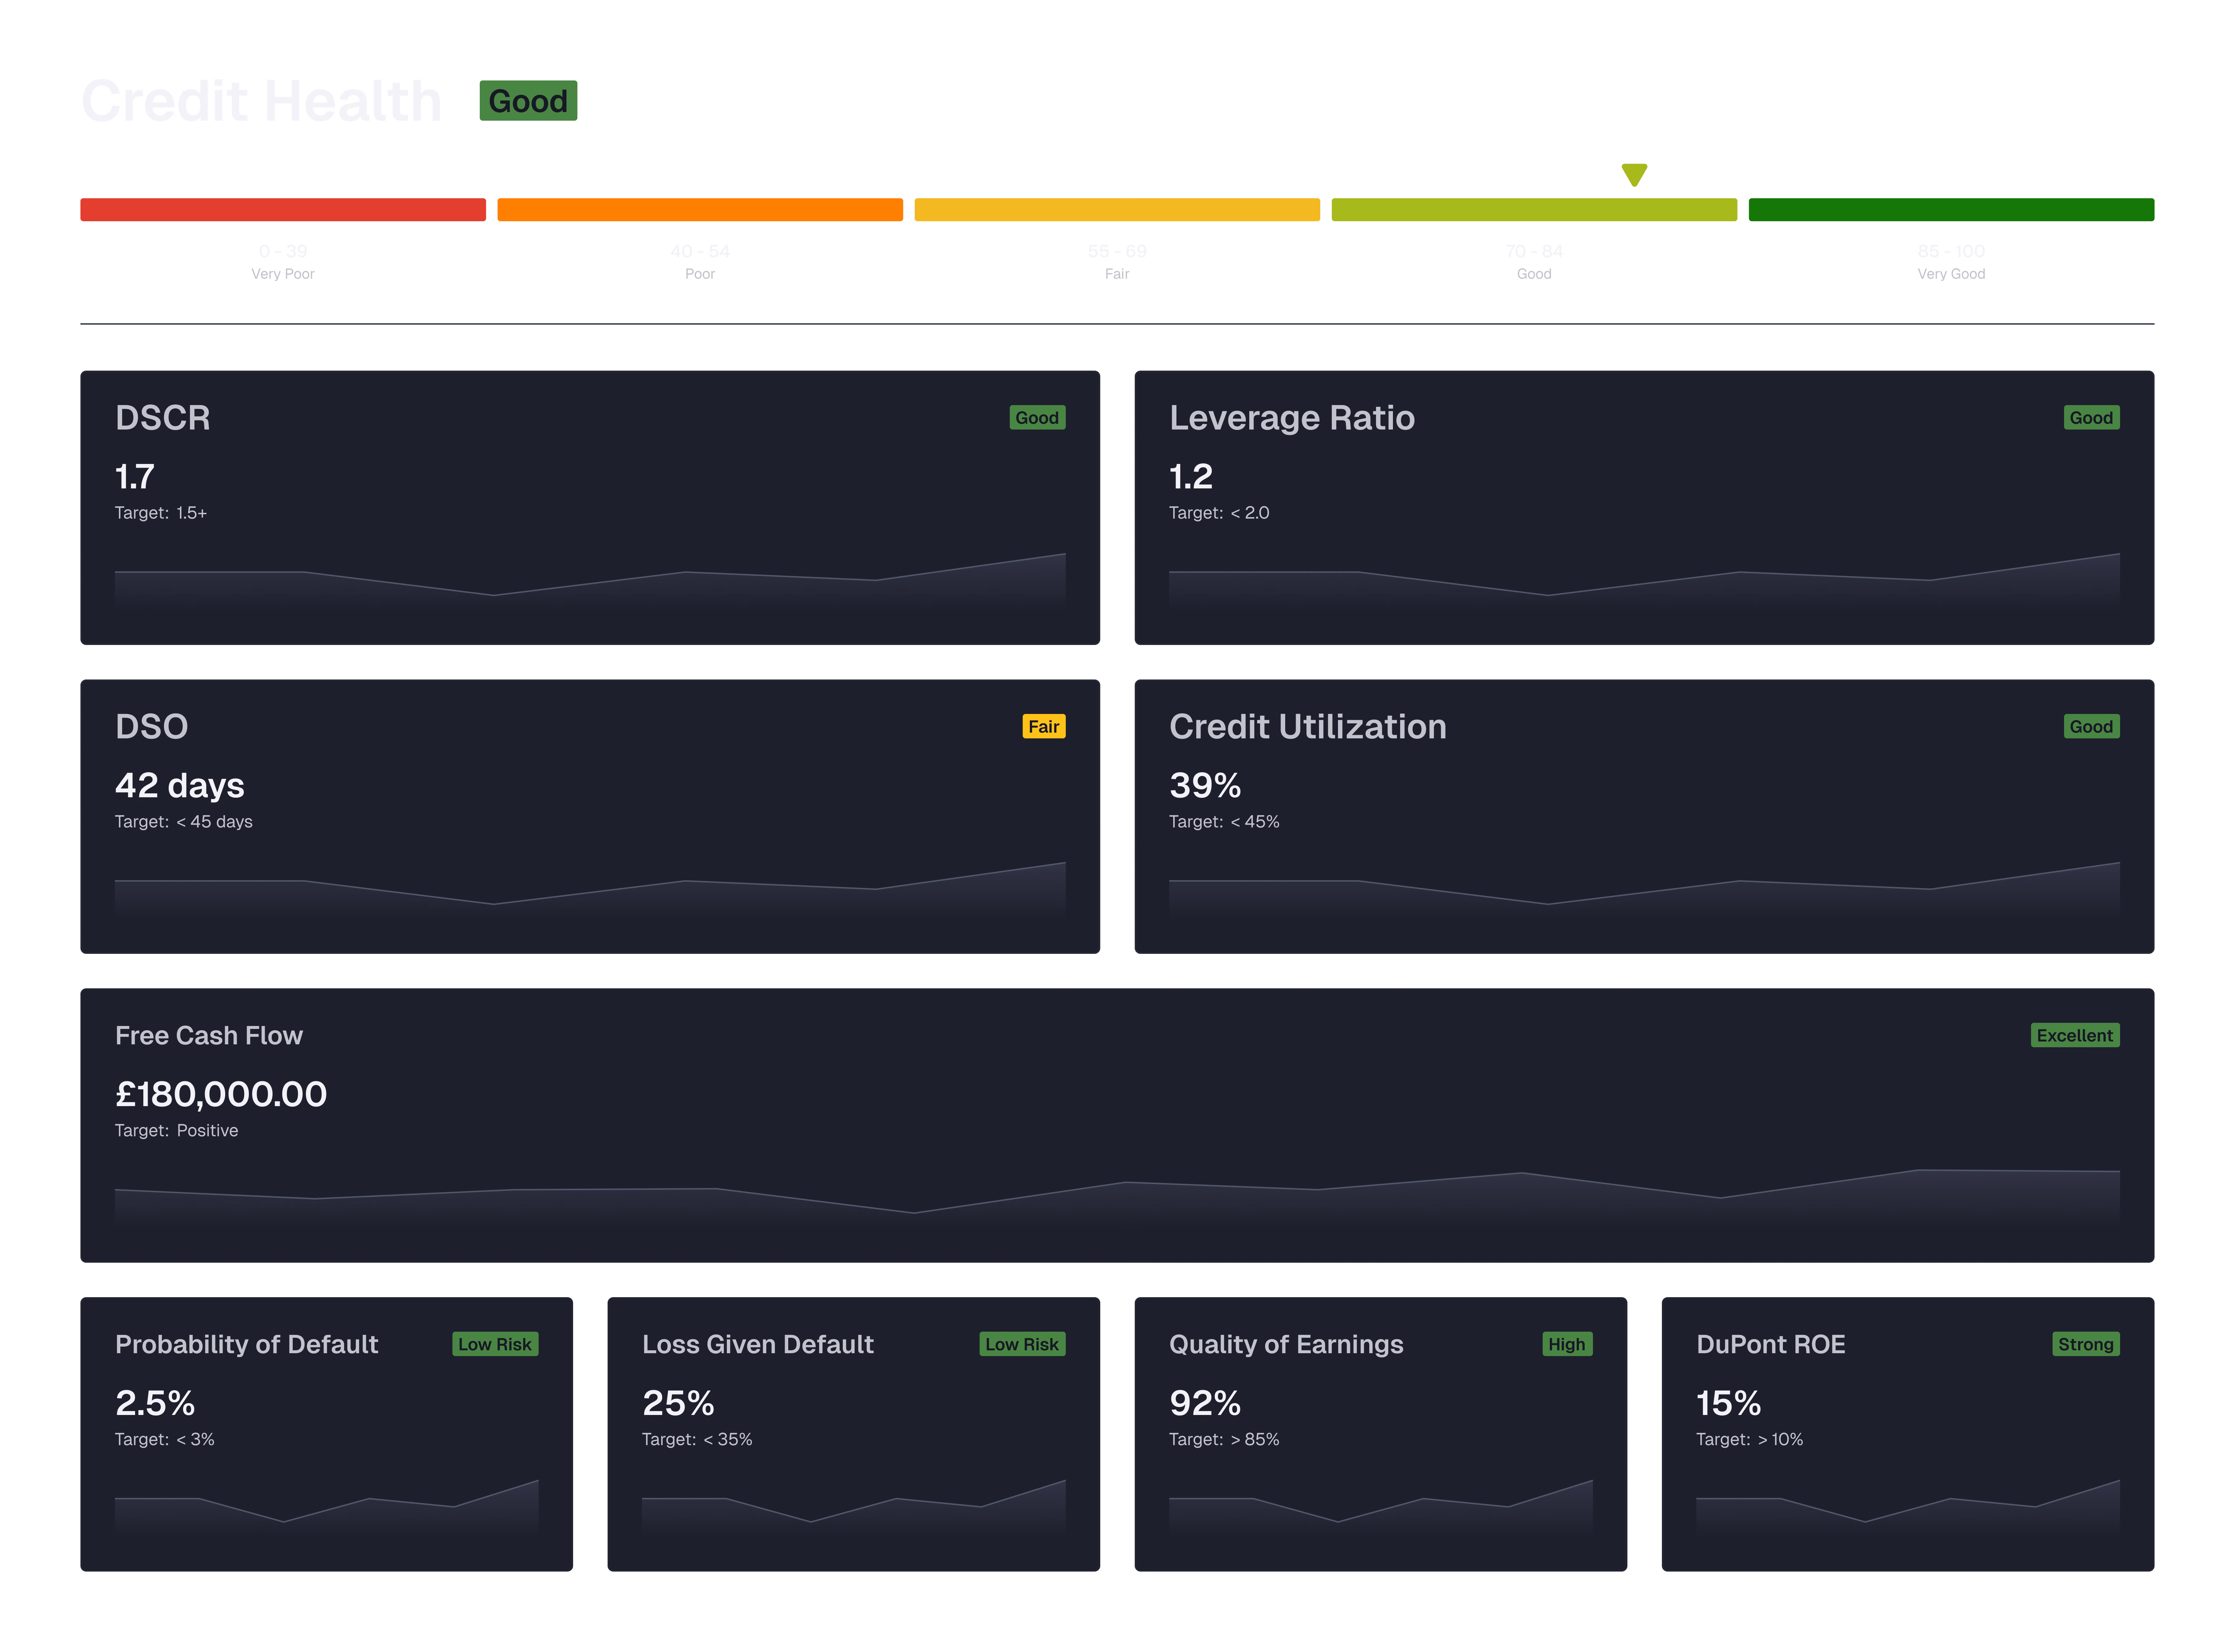Screen dimensions: 2235x1652
Task: Open the DSO card title
Action: [151, 727]
